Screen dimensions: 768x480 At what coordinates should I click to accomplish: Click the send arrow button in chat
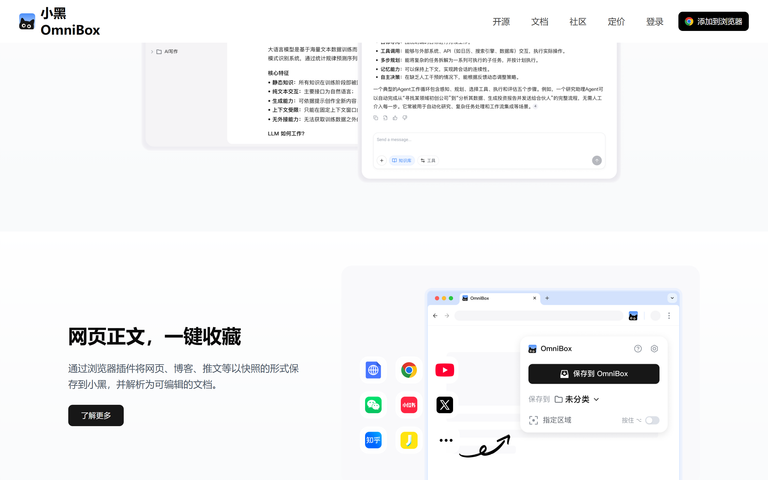click(x=597, y=161)
